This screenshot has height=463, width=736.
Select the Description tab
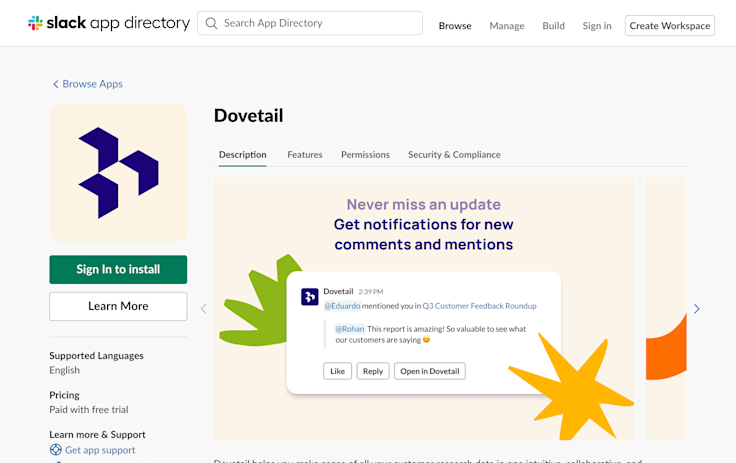(243, 155)
